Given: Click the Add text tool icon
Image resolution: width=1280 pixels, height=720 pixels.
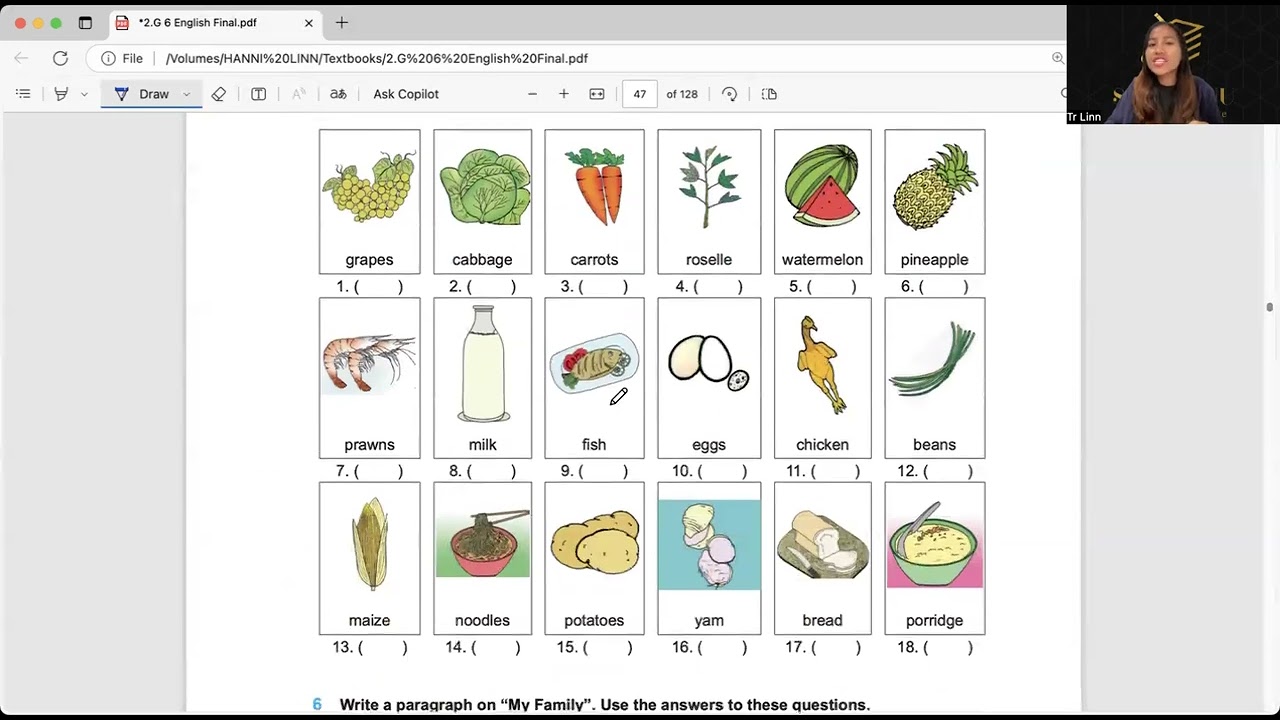Looking at the screenshot, I should point(258,94).
